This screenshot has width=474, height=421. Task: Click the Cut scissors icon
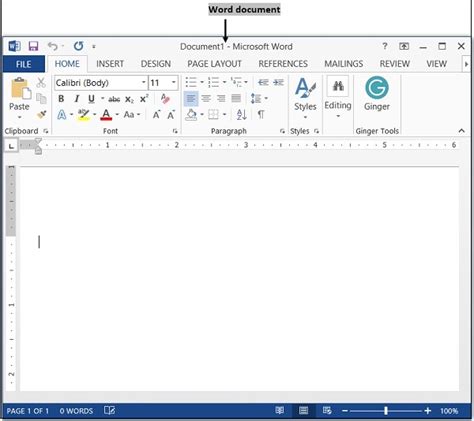coord(41,83)
